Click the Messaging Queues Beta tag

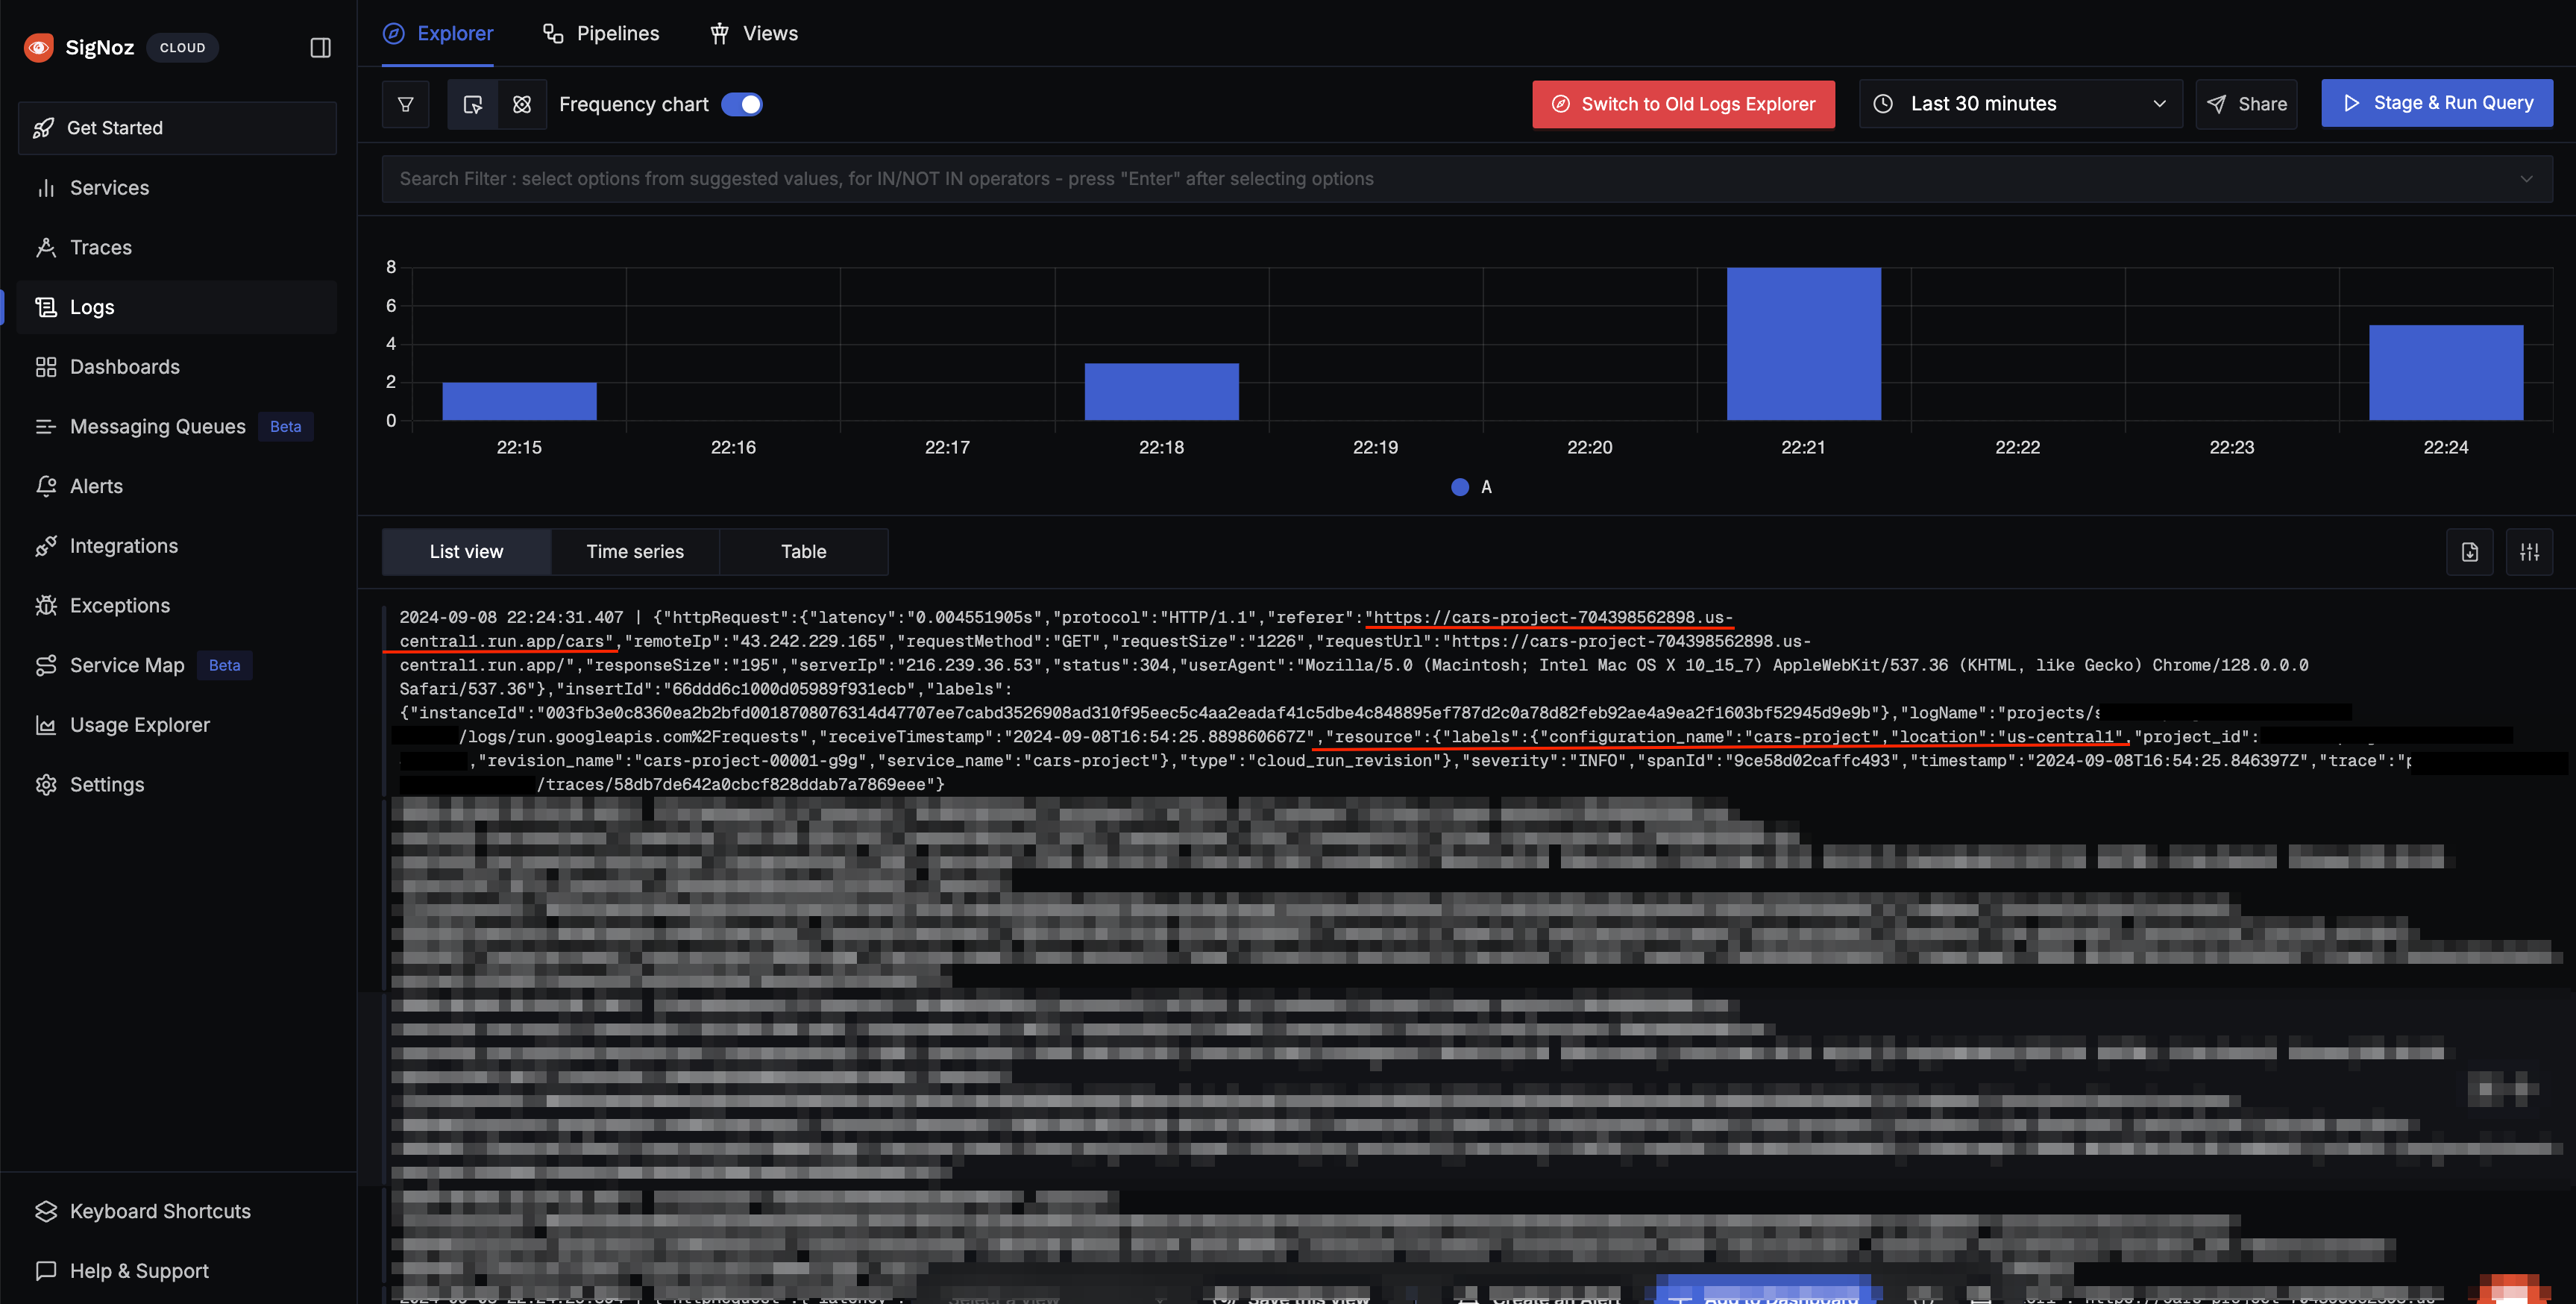285,426
